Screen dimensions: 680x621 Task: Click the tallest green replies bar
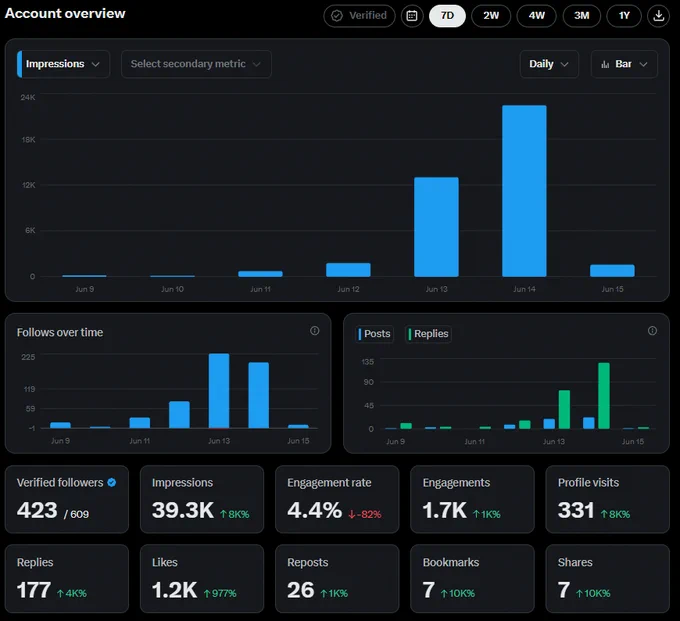click(604, 396)
